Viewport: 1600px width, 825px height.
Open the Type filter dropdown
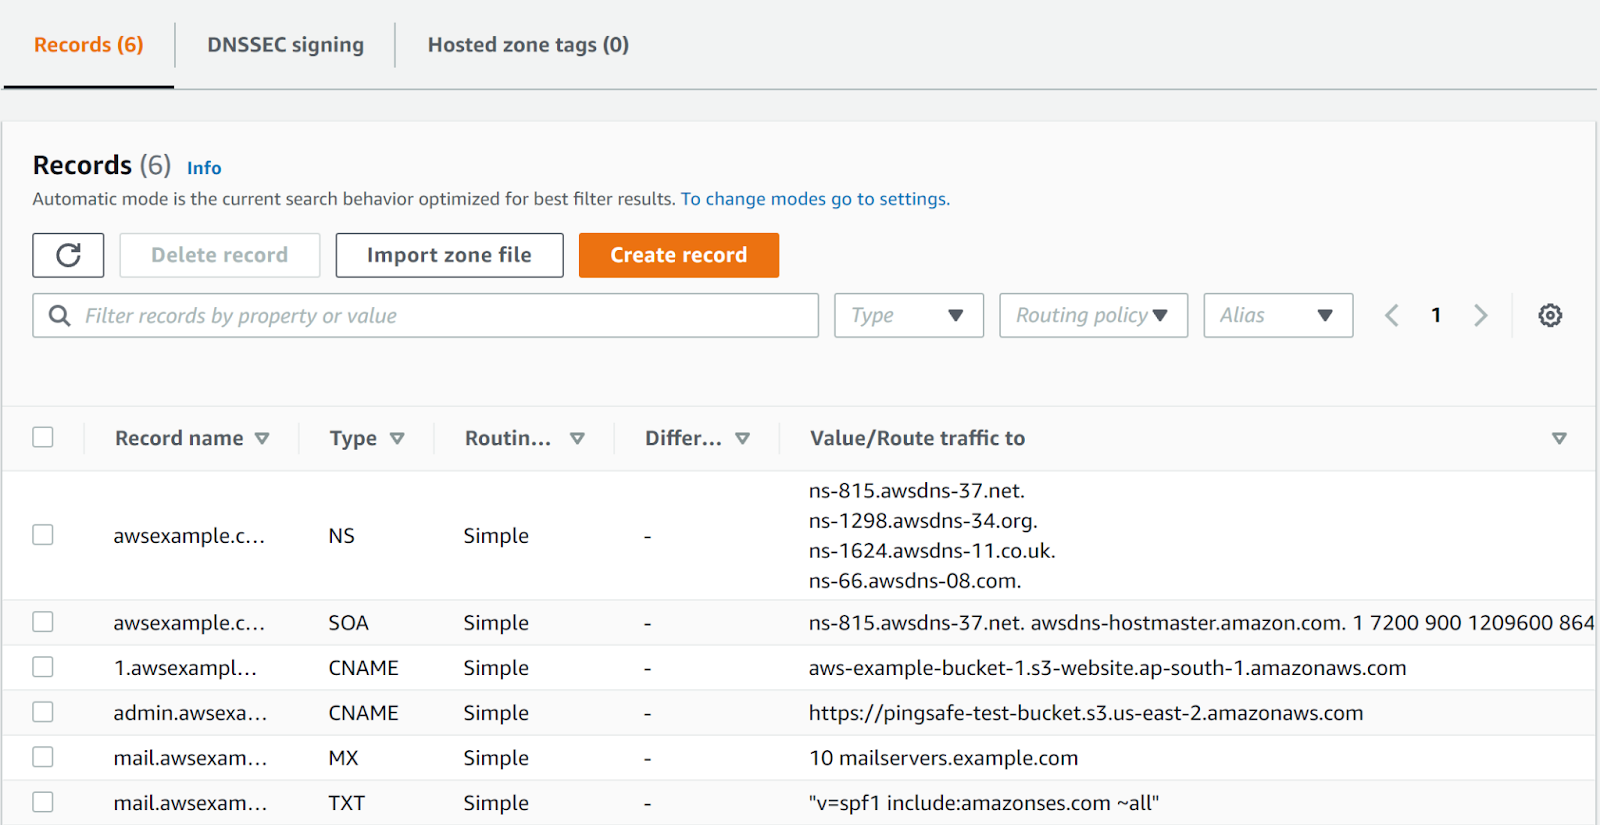pos(908,316)
